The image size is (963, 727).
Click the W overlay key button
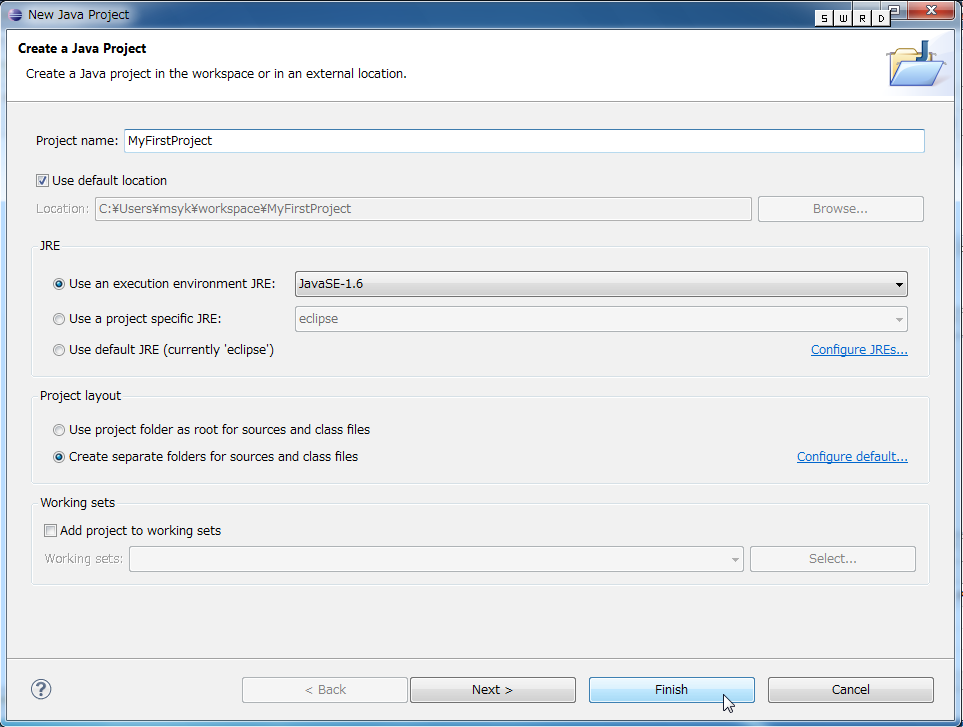pyautogui.click(x=842, y=19)
